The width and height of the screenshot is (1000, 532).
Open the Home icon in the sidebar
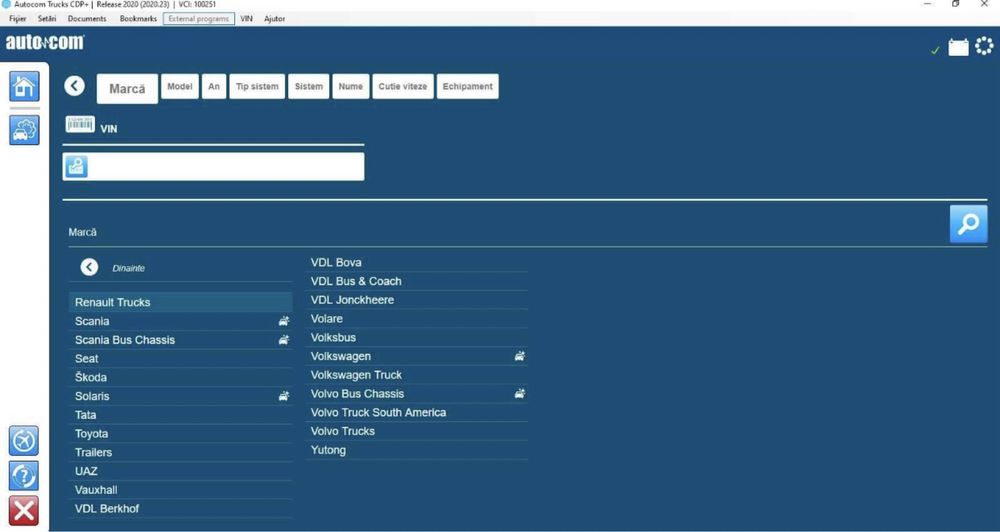point(24,86)
